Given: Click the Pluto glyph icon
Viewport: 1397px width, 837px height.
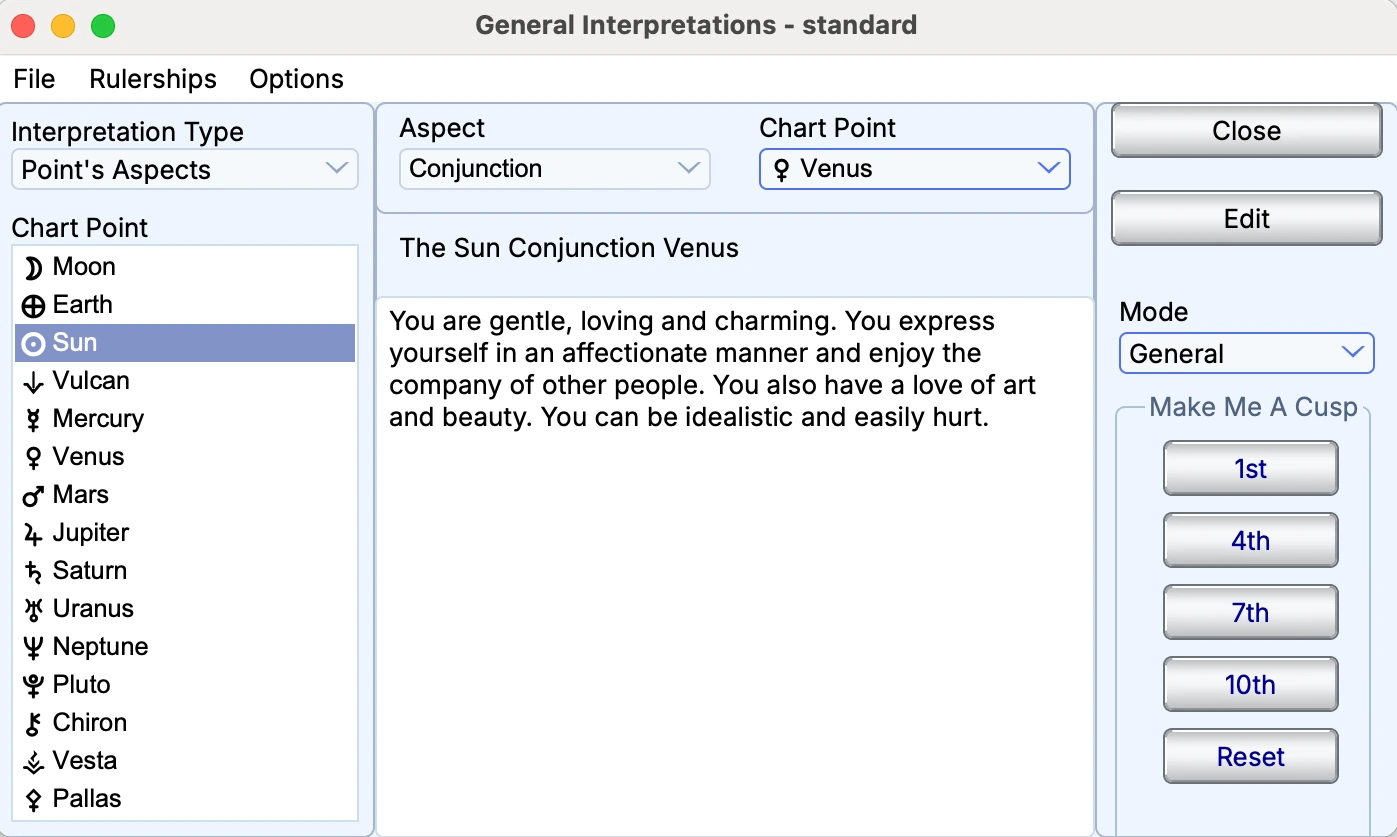Looking at the screenshot, I should pos(34,685).
